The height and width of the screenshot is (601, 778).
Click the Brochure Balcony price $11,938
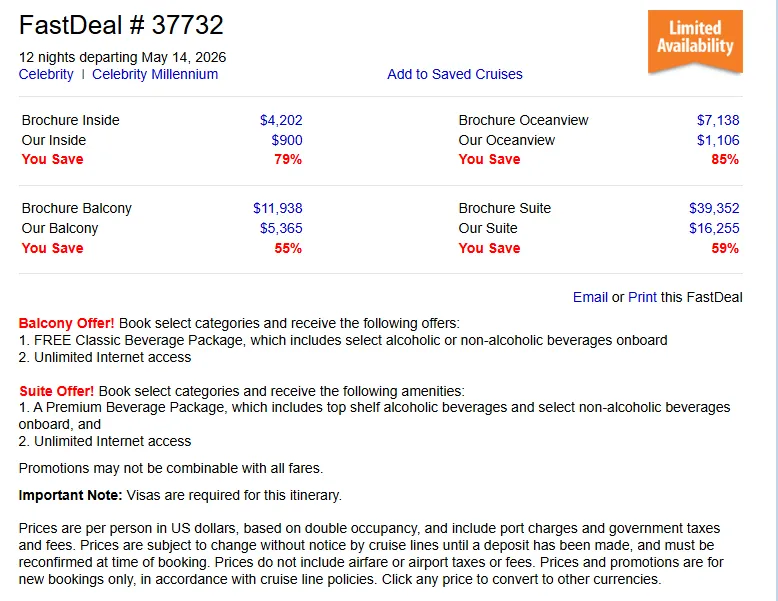[277, 208]
